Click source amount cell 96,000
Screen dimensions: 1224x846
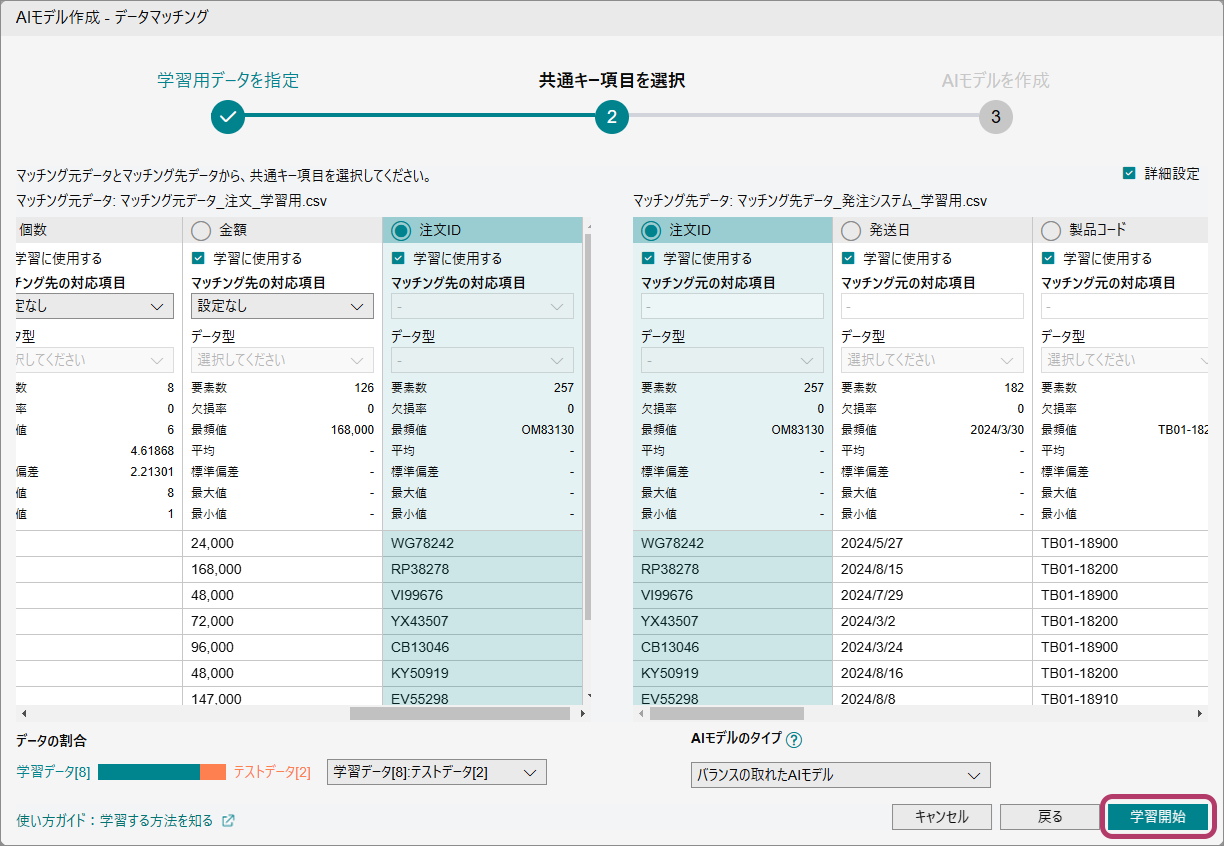coord(282,647)
